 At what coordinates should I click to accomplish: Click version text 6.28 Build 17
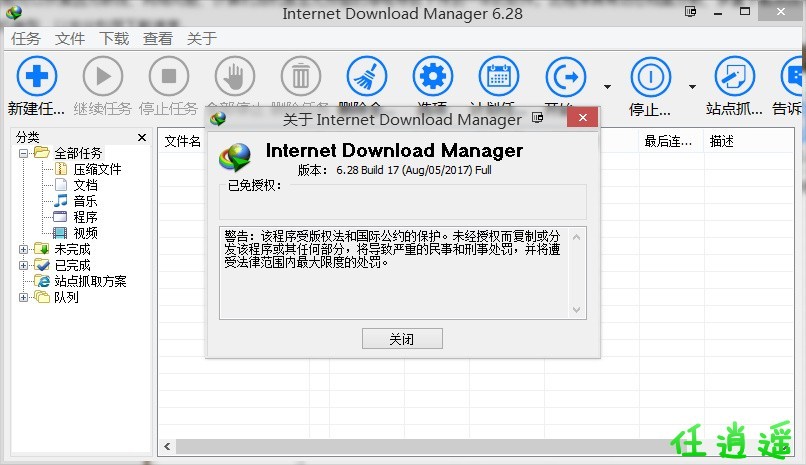394,170
